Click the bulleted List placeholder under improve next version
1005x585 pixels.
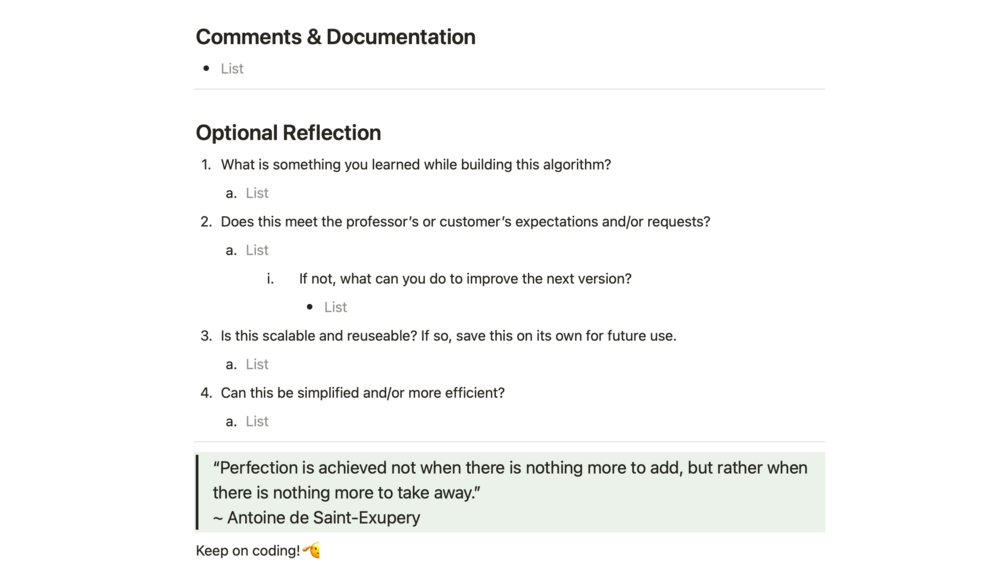click(x=335, y=307)
